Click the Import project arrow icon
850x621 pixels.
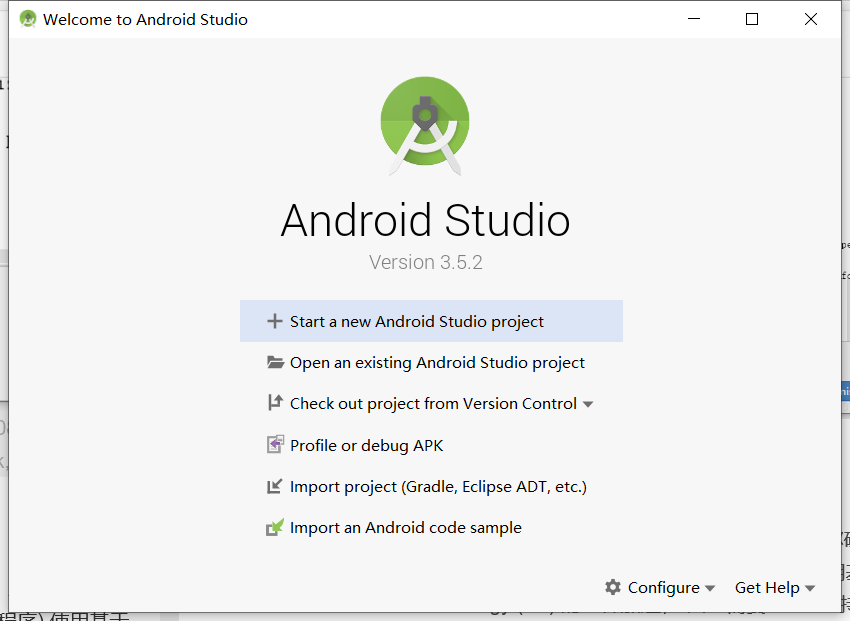tap(275, 486)
